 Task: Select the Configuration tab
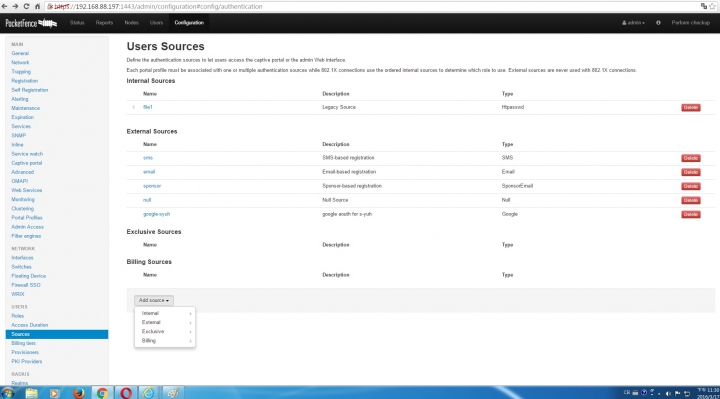pyautogui.click(x=189, y=22)
